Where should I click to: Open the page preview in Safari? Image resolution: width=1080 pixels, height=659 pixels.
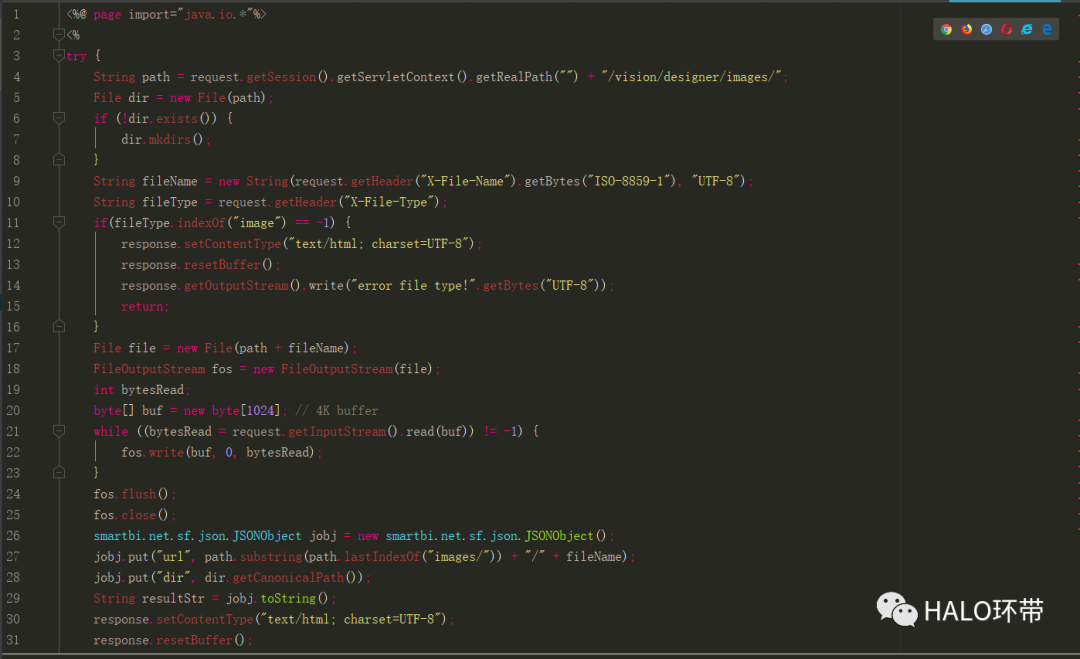point(986,30)
